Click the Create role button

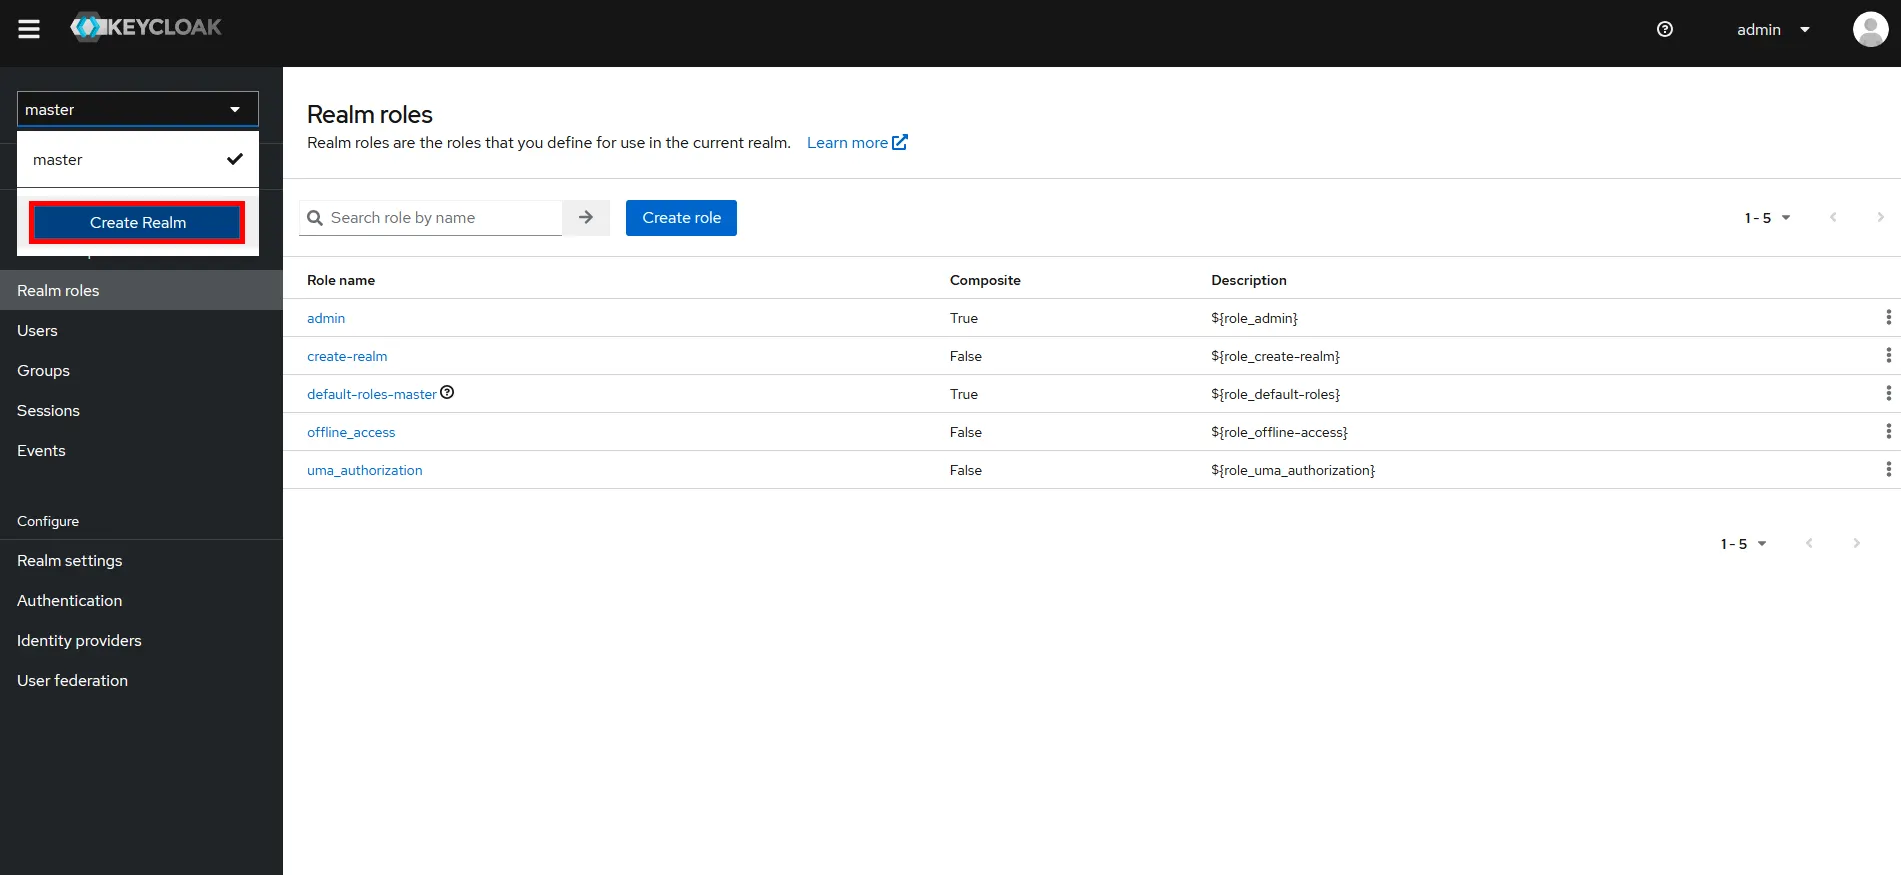(681, 218)
